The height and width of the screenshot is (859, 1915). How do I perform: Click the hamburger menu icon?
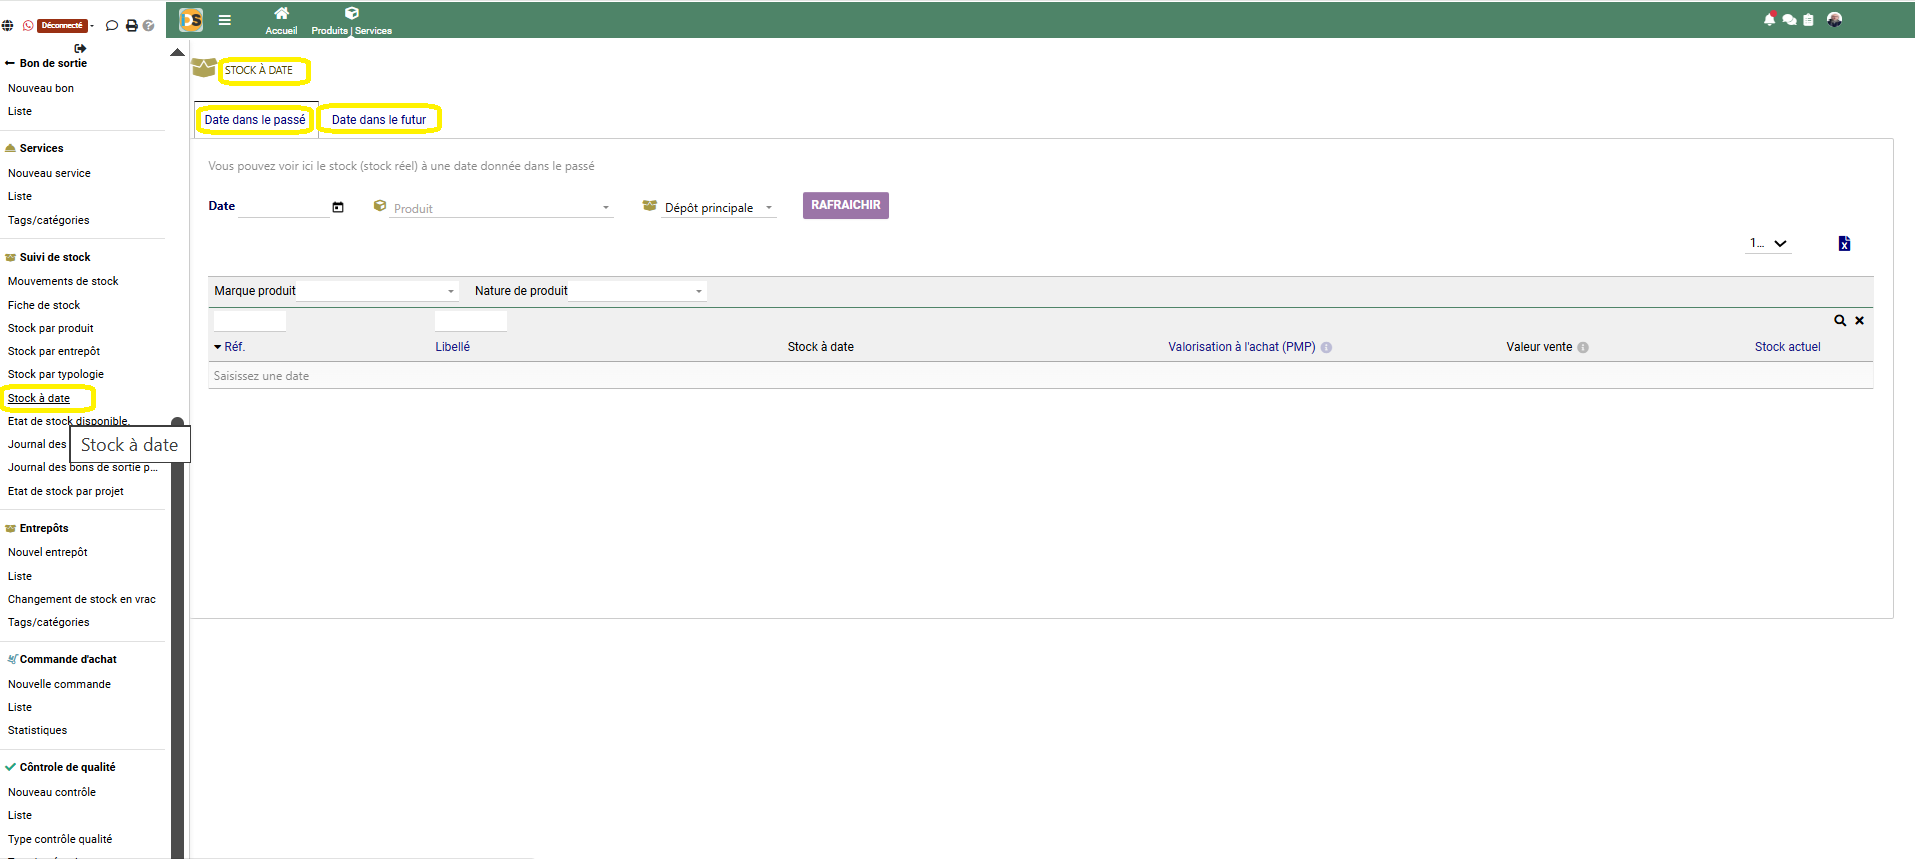tap(225, 20)
